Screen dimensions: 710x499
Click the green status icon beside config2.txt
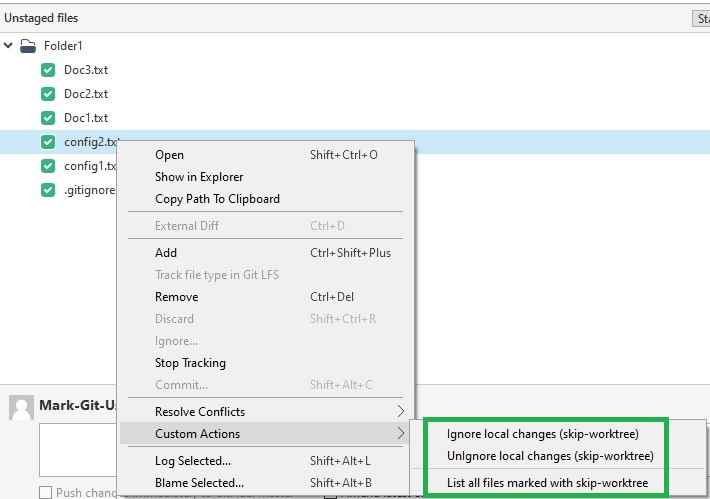click(x=48, y=142)
